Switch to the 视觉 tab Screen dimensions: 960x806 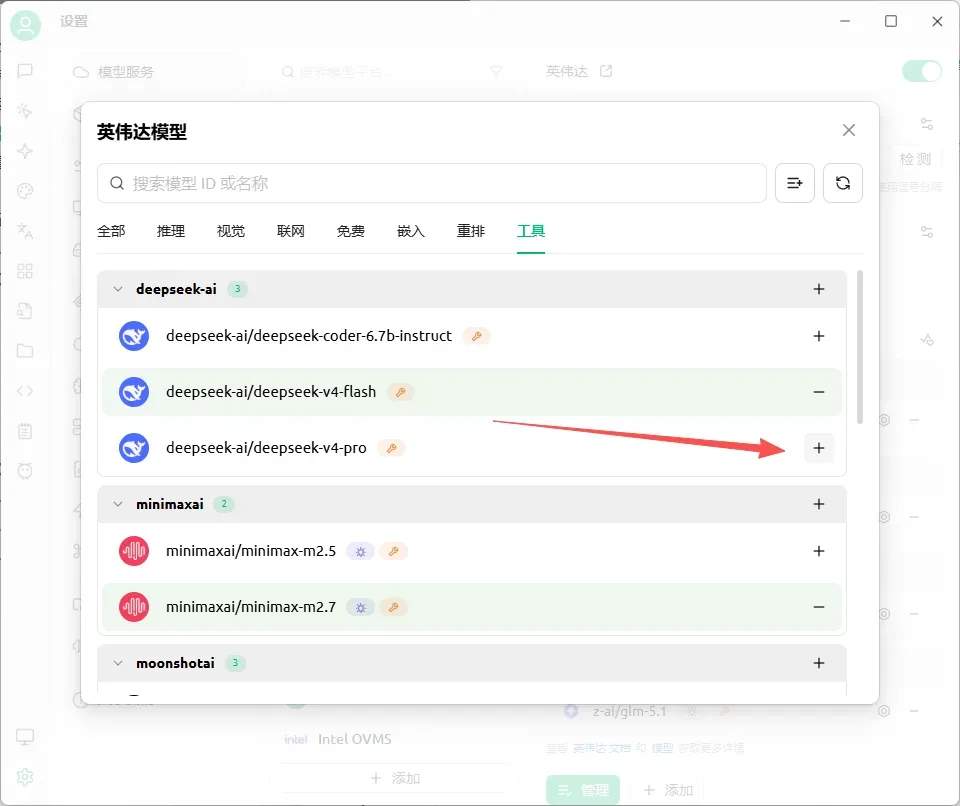(231, 232)
